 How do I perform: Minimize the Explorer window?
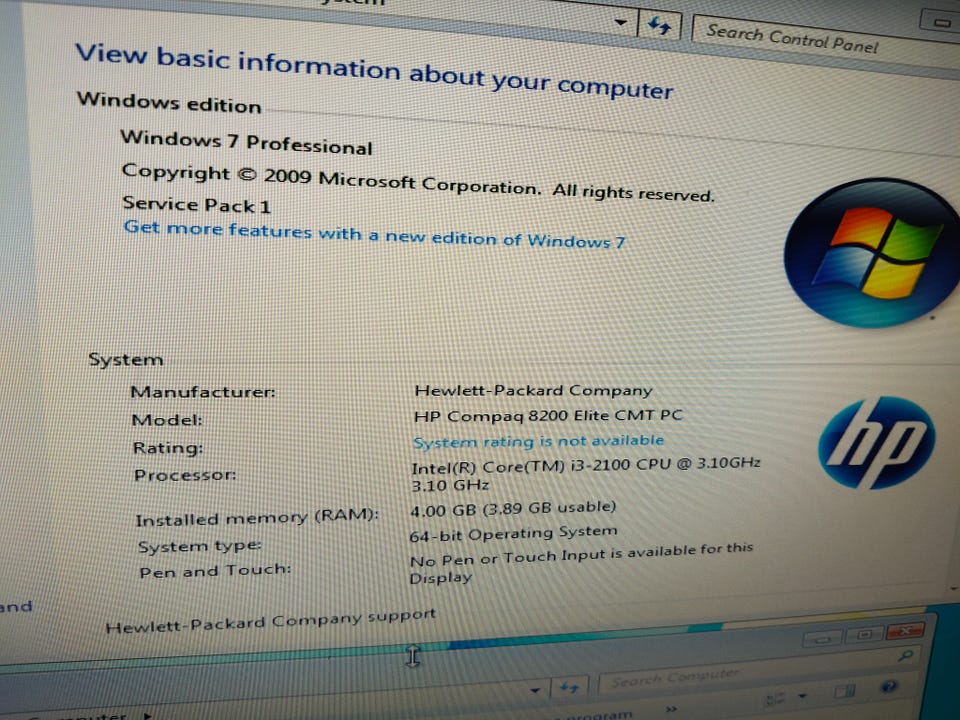tap(823, 640)
